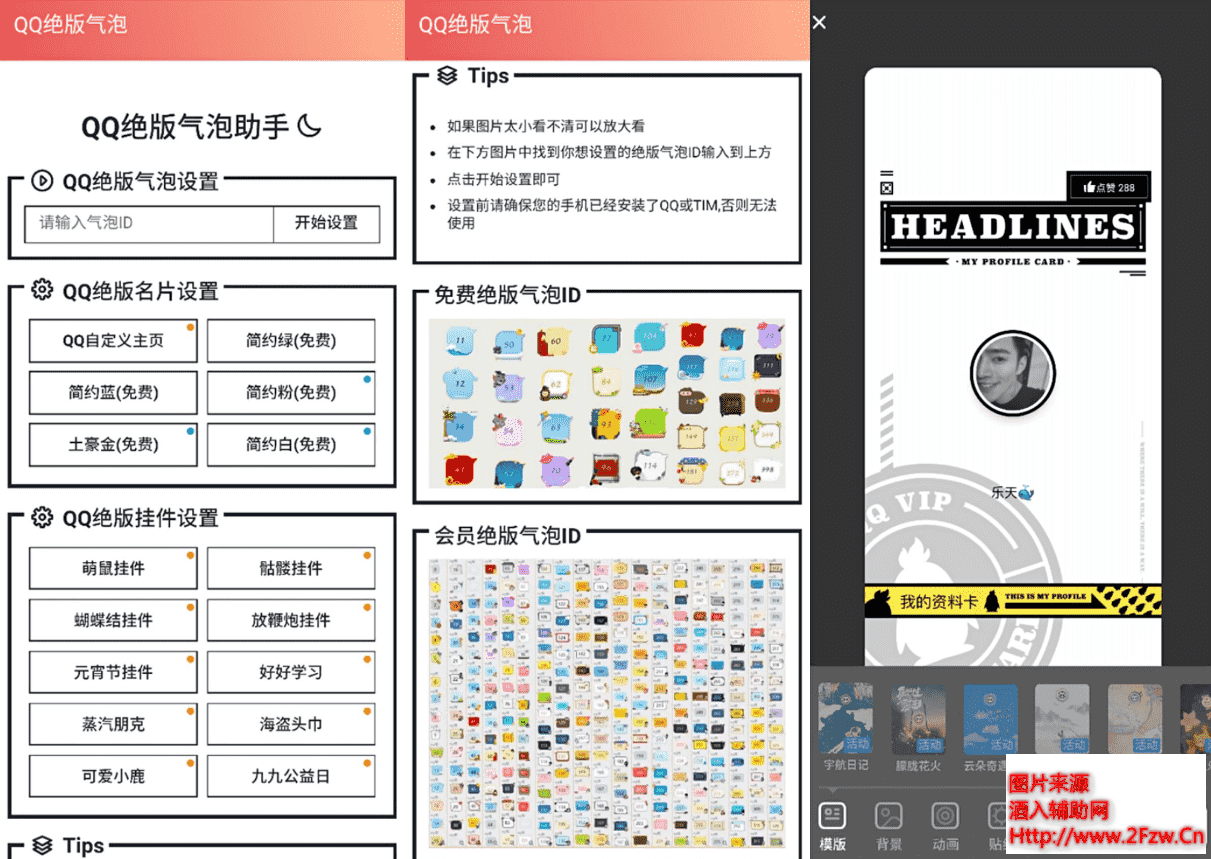Switch to the 背景 tab

[x=889, y=825]
